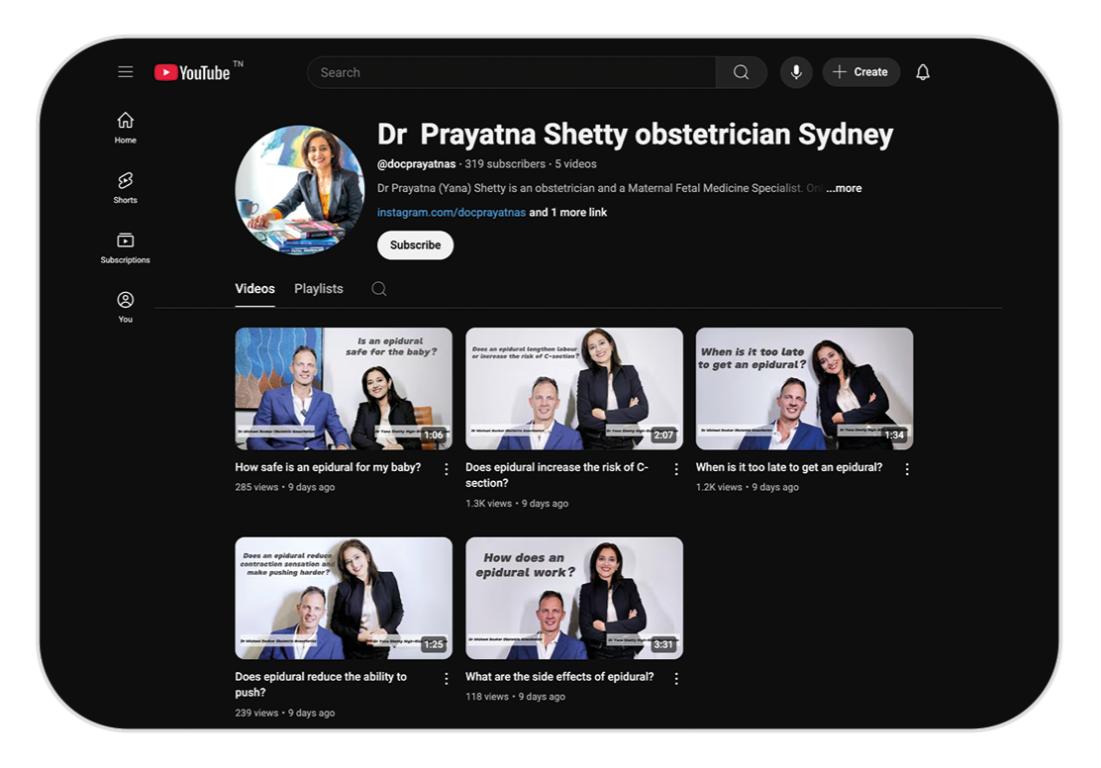Open the 2:07 C-section risk video thumbnail
Image resolution: width=1101 pixels, height=768 pixels.
click(x=574, y=388)
